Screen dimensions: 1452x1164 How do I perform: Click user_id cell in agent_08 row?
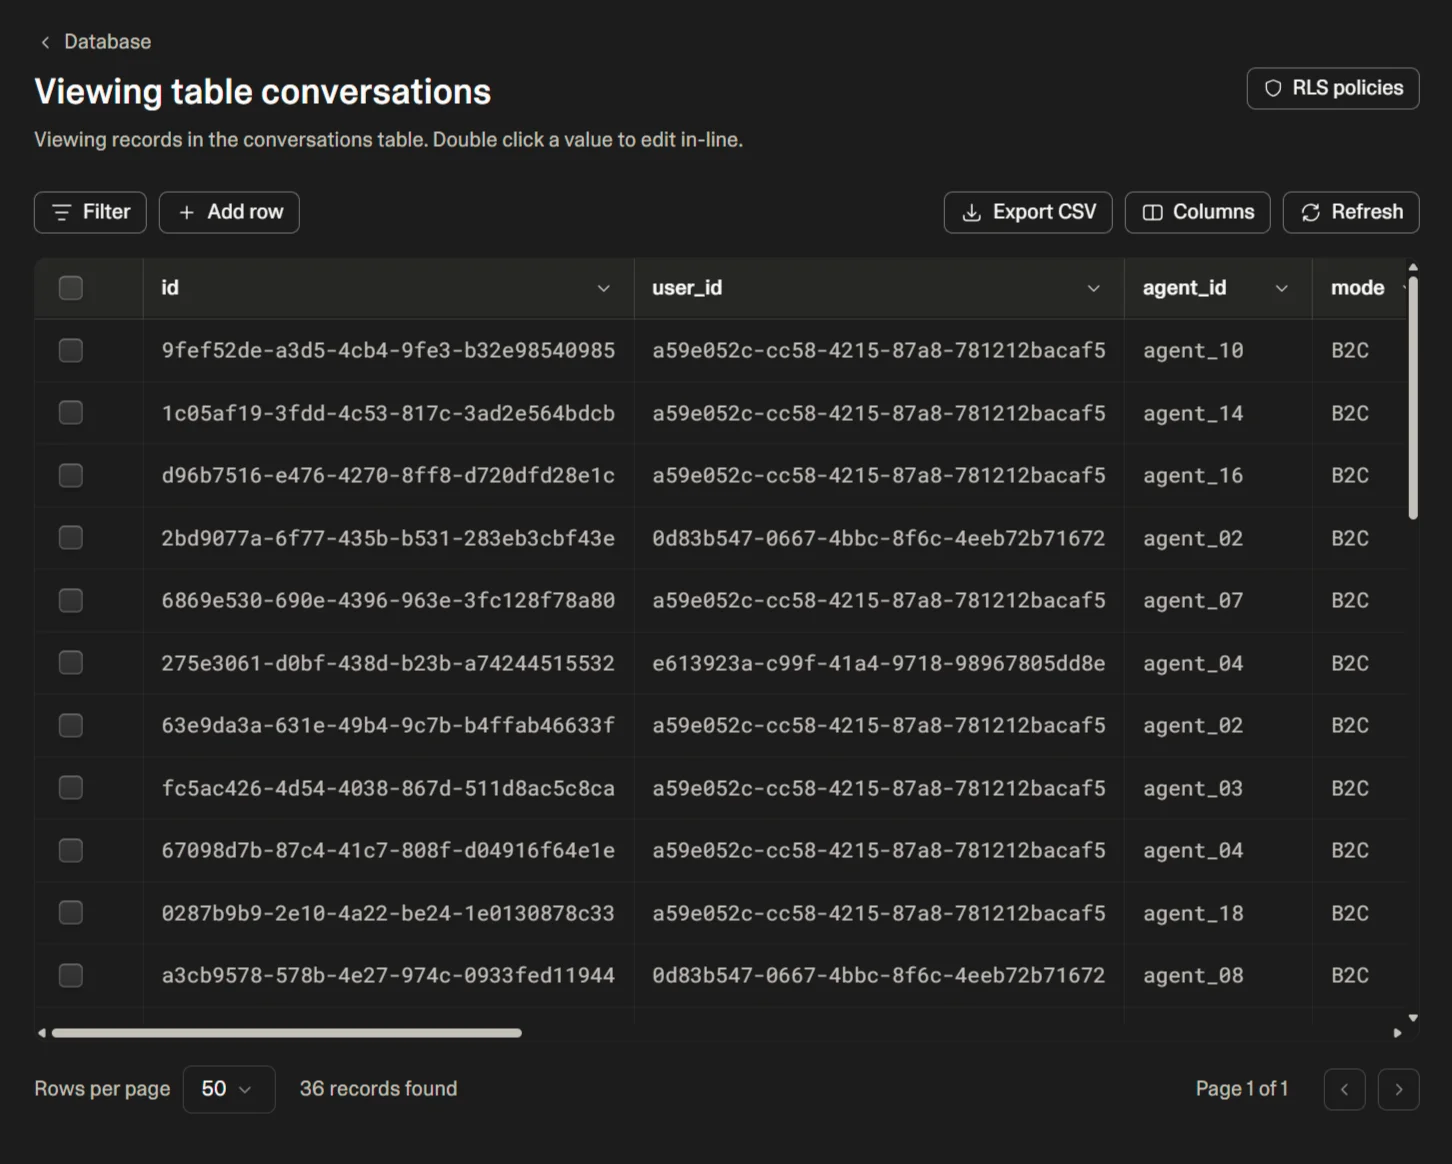click(879, 975)
